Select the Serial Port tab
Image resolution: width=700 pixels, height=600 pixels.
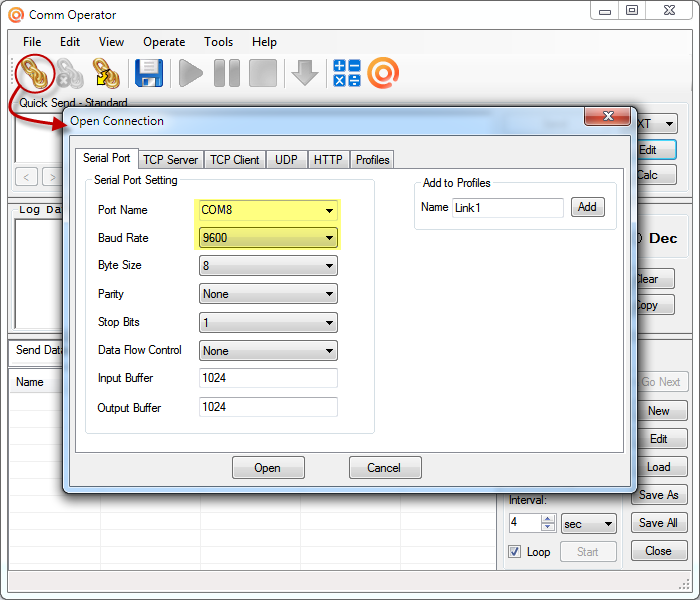tap(107, 158)
